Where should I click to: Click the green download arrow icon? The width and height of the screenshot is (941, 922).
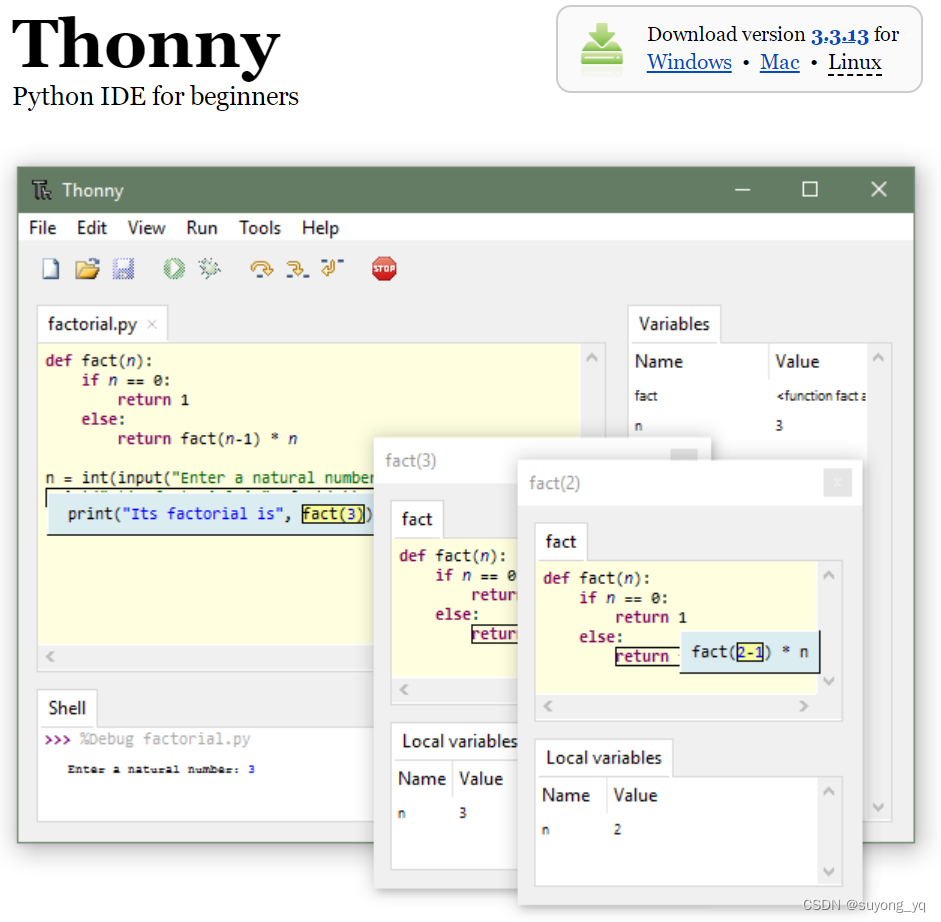pyautogui.click(x=601, y=44)
